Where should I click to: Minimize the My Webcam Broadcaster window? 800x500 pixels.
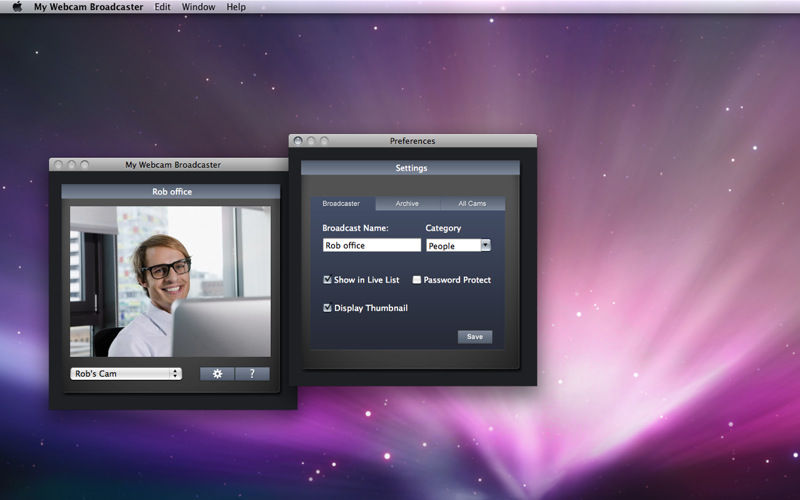[x=71, y=164]
